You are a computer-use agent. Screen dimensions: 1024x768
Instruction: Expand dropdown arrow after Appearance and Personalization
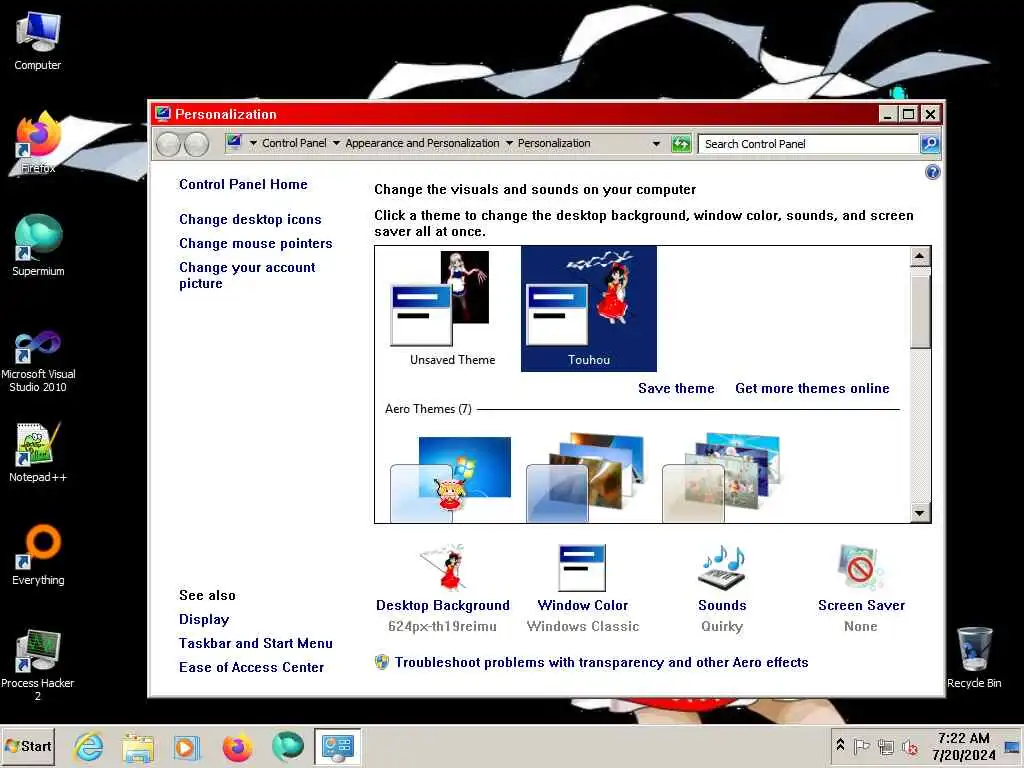click(509, 143)
